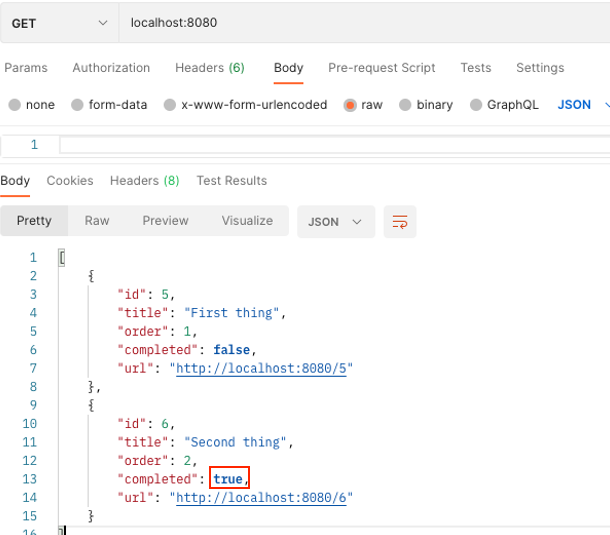This screenshot has height=535, width=610.
Task: Click the opening bracket on response line 1
Action: coord(62,258)
